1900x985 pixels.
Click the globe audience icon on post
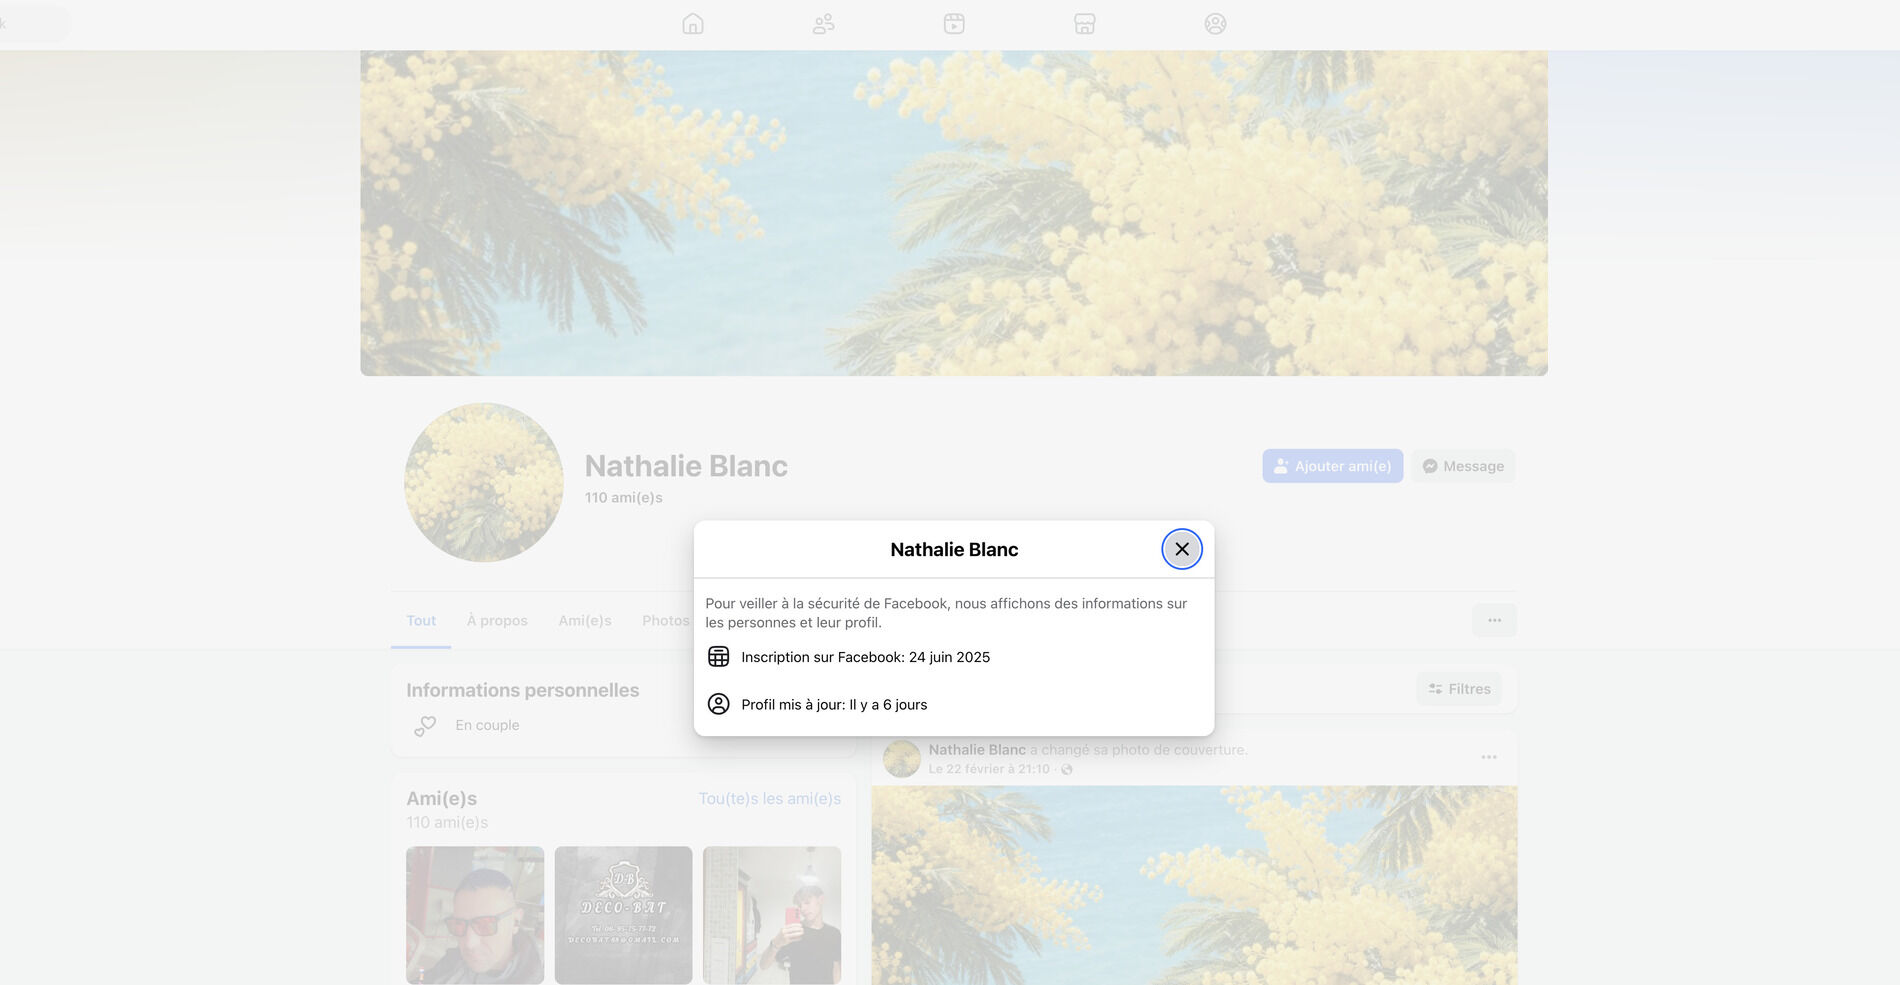[1067, 769]
